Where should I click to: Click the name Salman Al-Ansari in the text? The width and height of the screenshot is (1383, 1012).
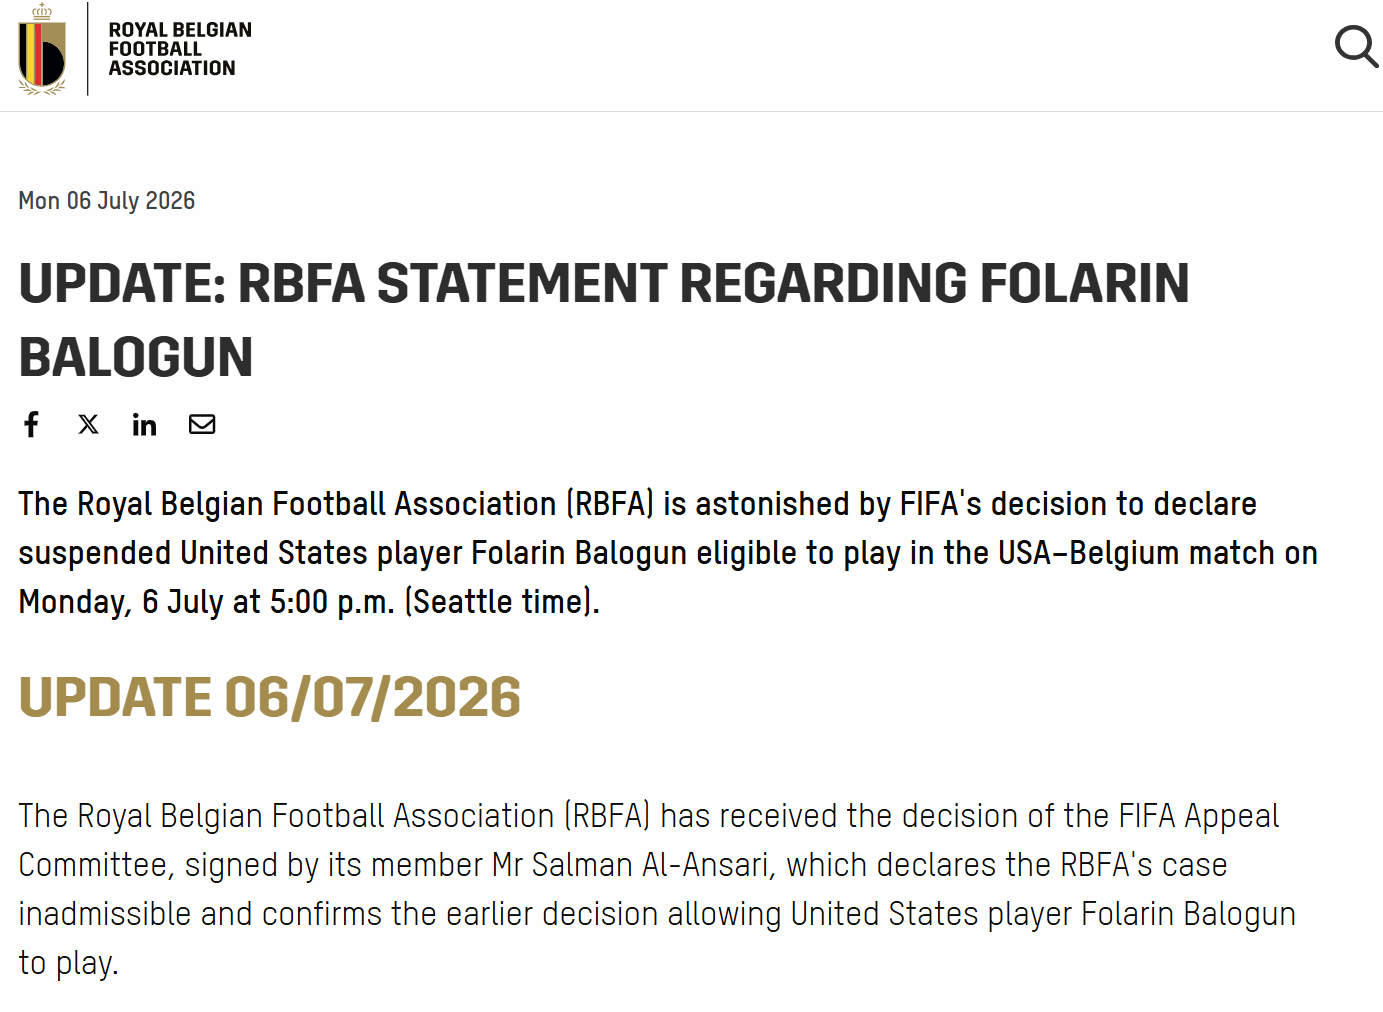point(653,865)
